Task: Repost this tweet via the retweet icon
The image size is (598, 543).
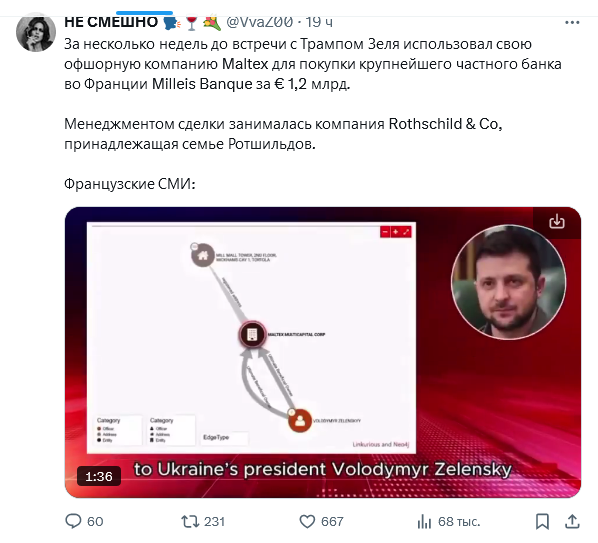Action: pyautogui.click(x=190, y=521)
